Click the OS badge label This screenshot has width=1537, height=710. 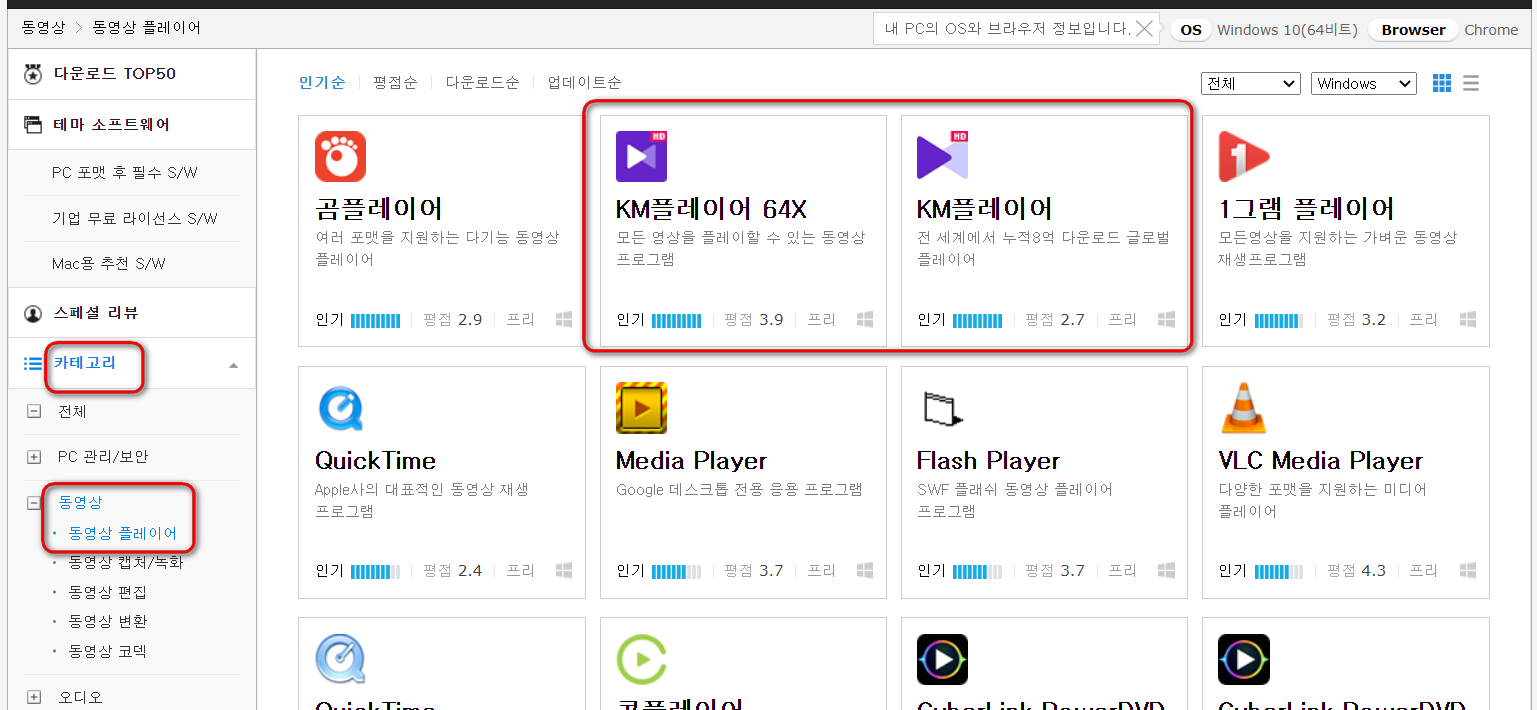pos(1191,30)
